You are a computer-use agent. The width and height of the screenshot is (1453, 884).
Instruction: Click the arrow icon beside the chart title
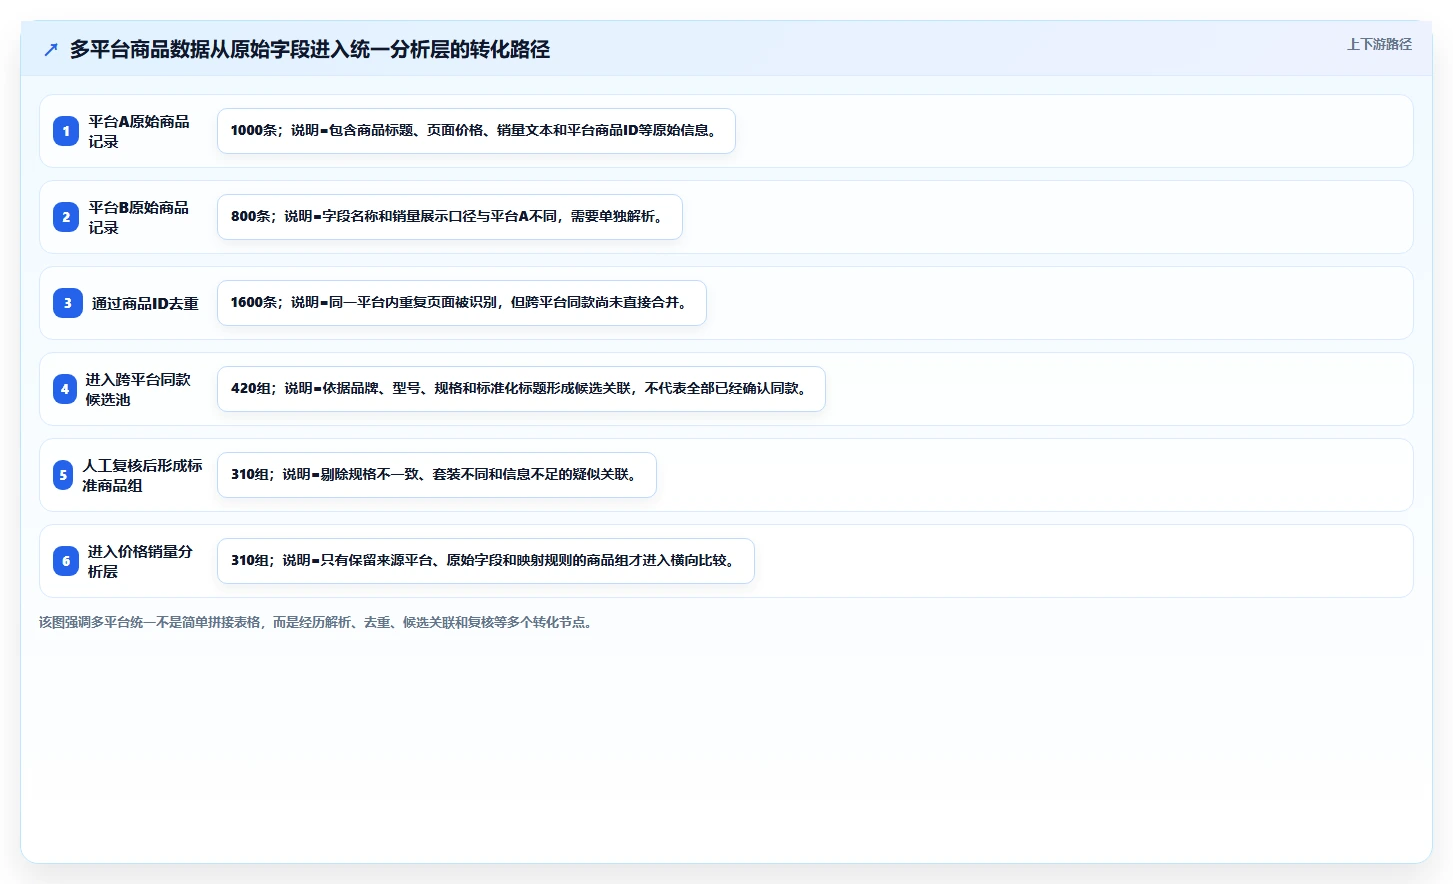click(x=51, y=49)
